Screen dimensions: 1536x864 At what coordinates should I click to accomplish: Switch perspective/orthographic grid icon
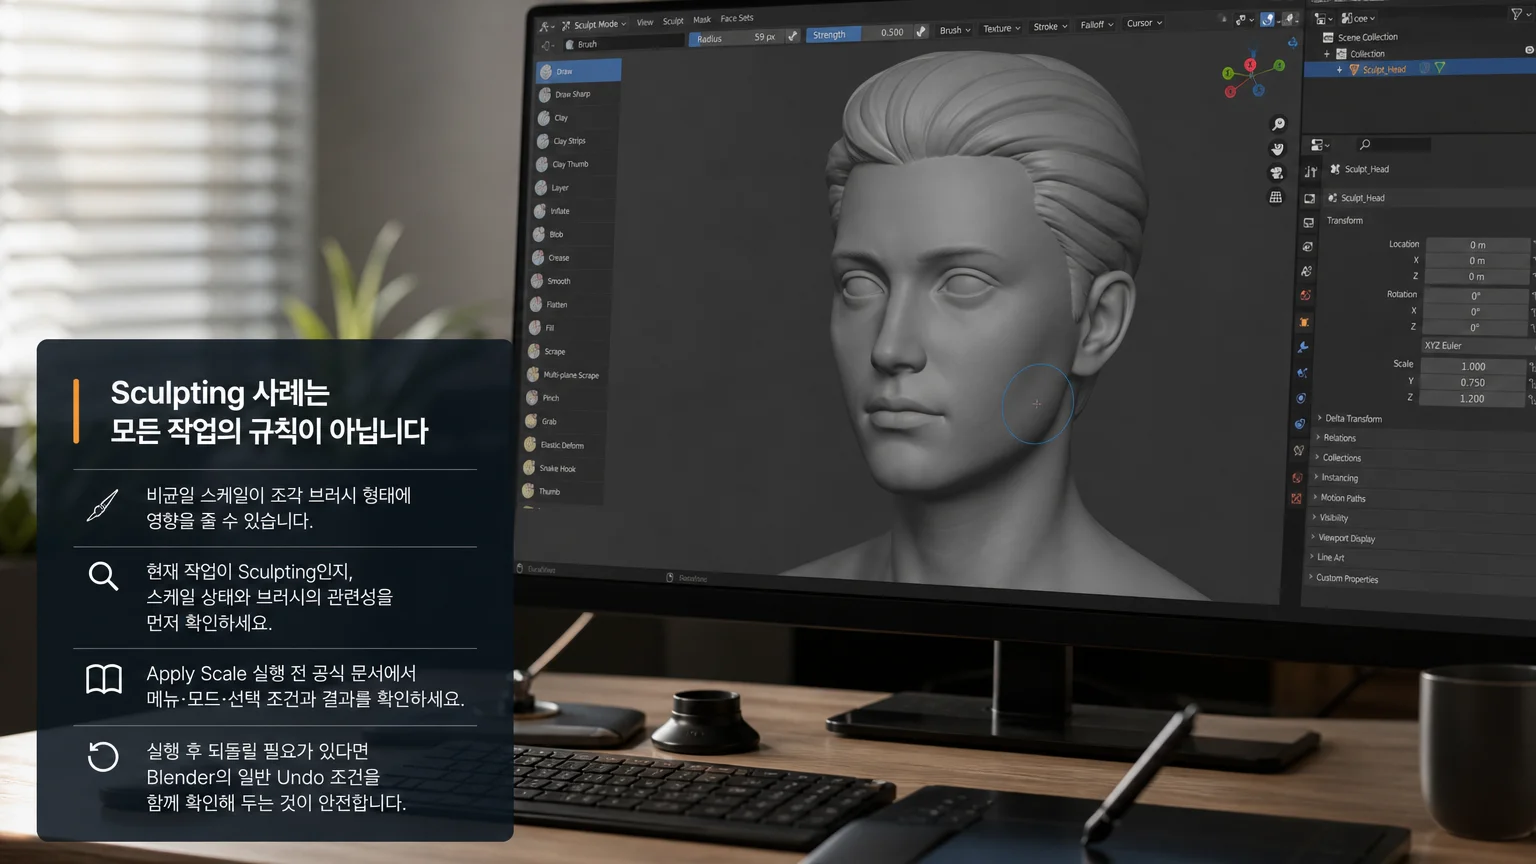1275,198
